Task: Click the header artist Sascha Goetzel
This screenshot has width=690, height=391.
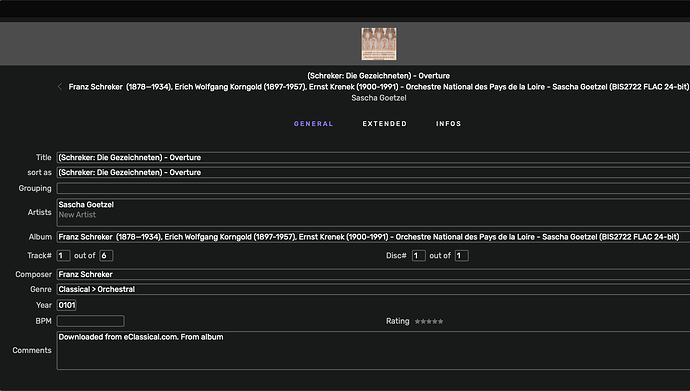Action: click(x=379, y=98)
